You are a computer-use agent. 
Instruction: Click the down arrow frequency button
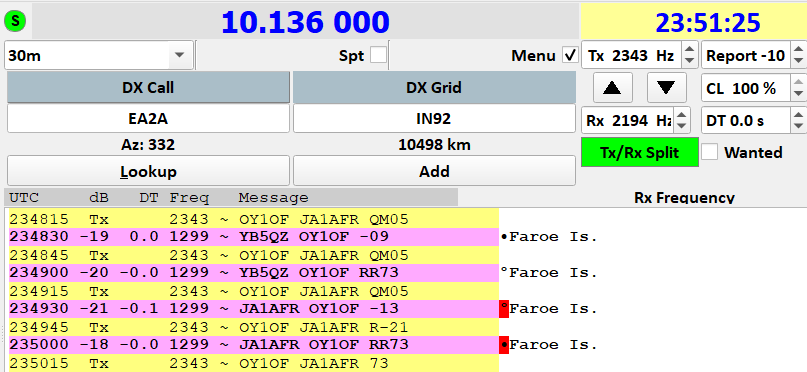[666, 88]
